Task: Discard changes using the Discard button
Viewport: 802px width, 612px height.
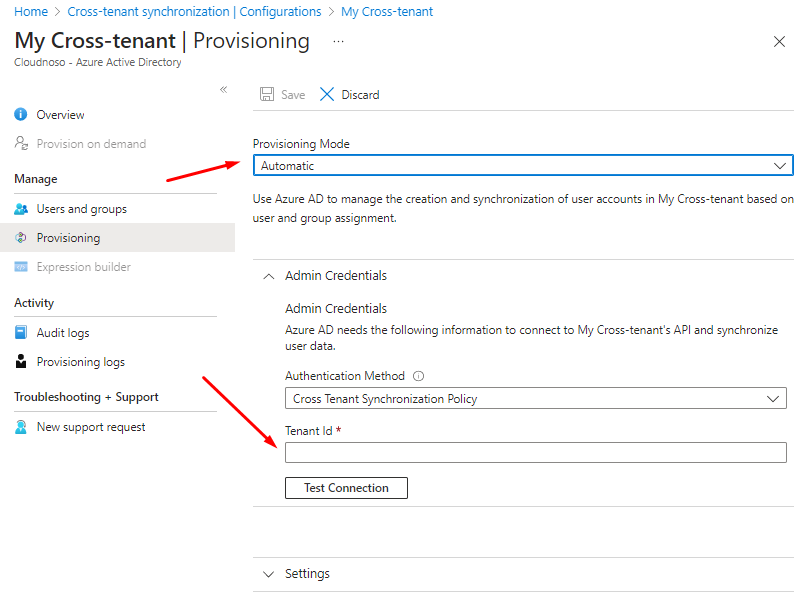Action: [x=349, y=95]
